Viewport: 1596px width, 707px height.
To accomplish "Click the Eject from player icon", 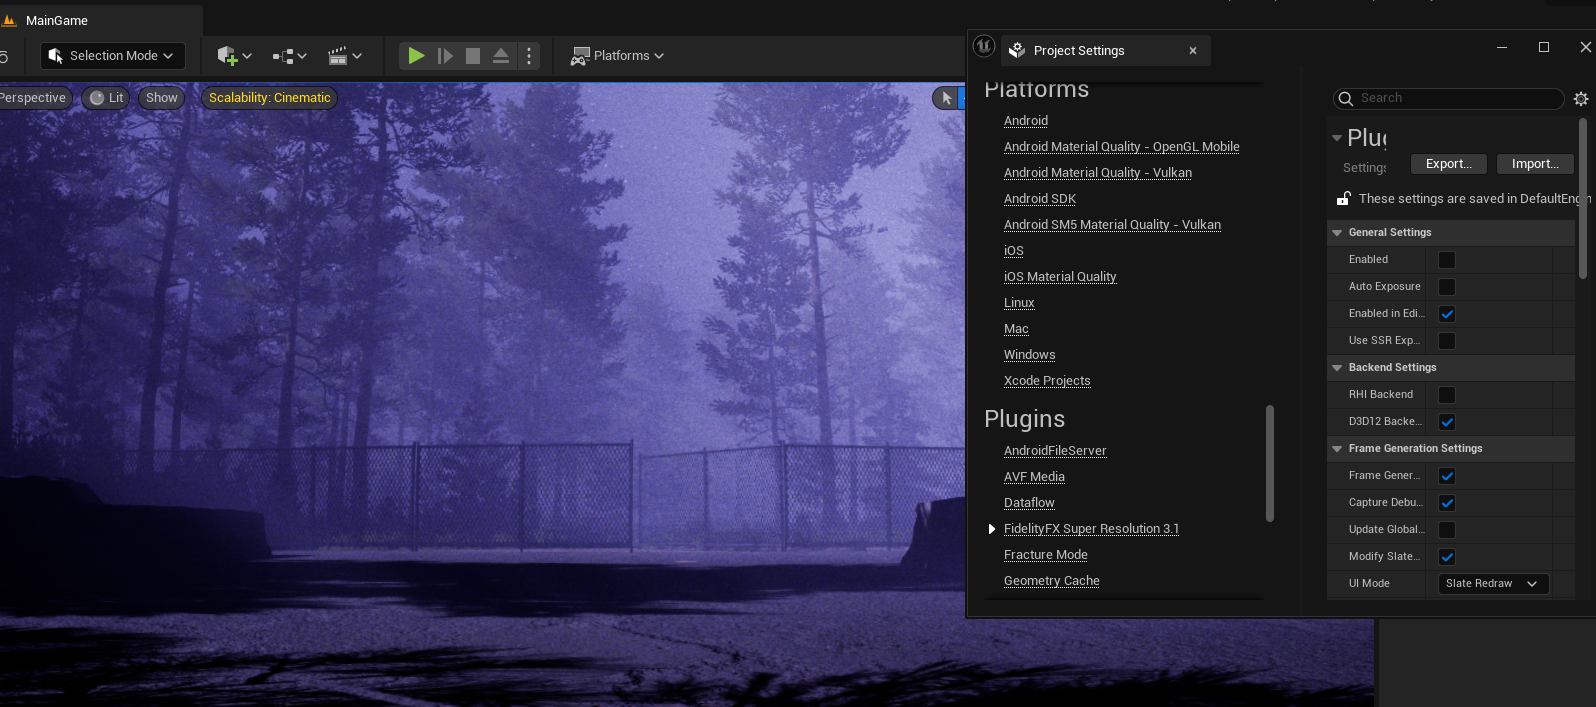I will point(501,56).
